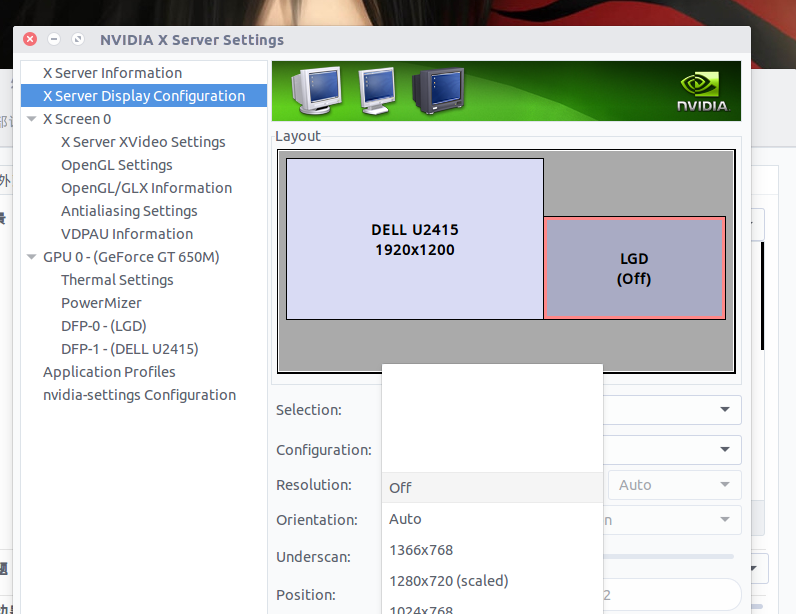Open X Server XVideo Settings

(143, 142)
